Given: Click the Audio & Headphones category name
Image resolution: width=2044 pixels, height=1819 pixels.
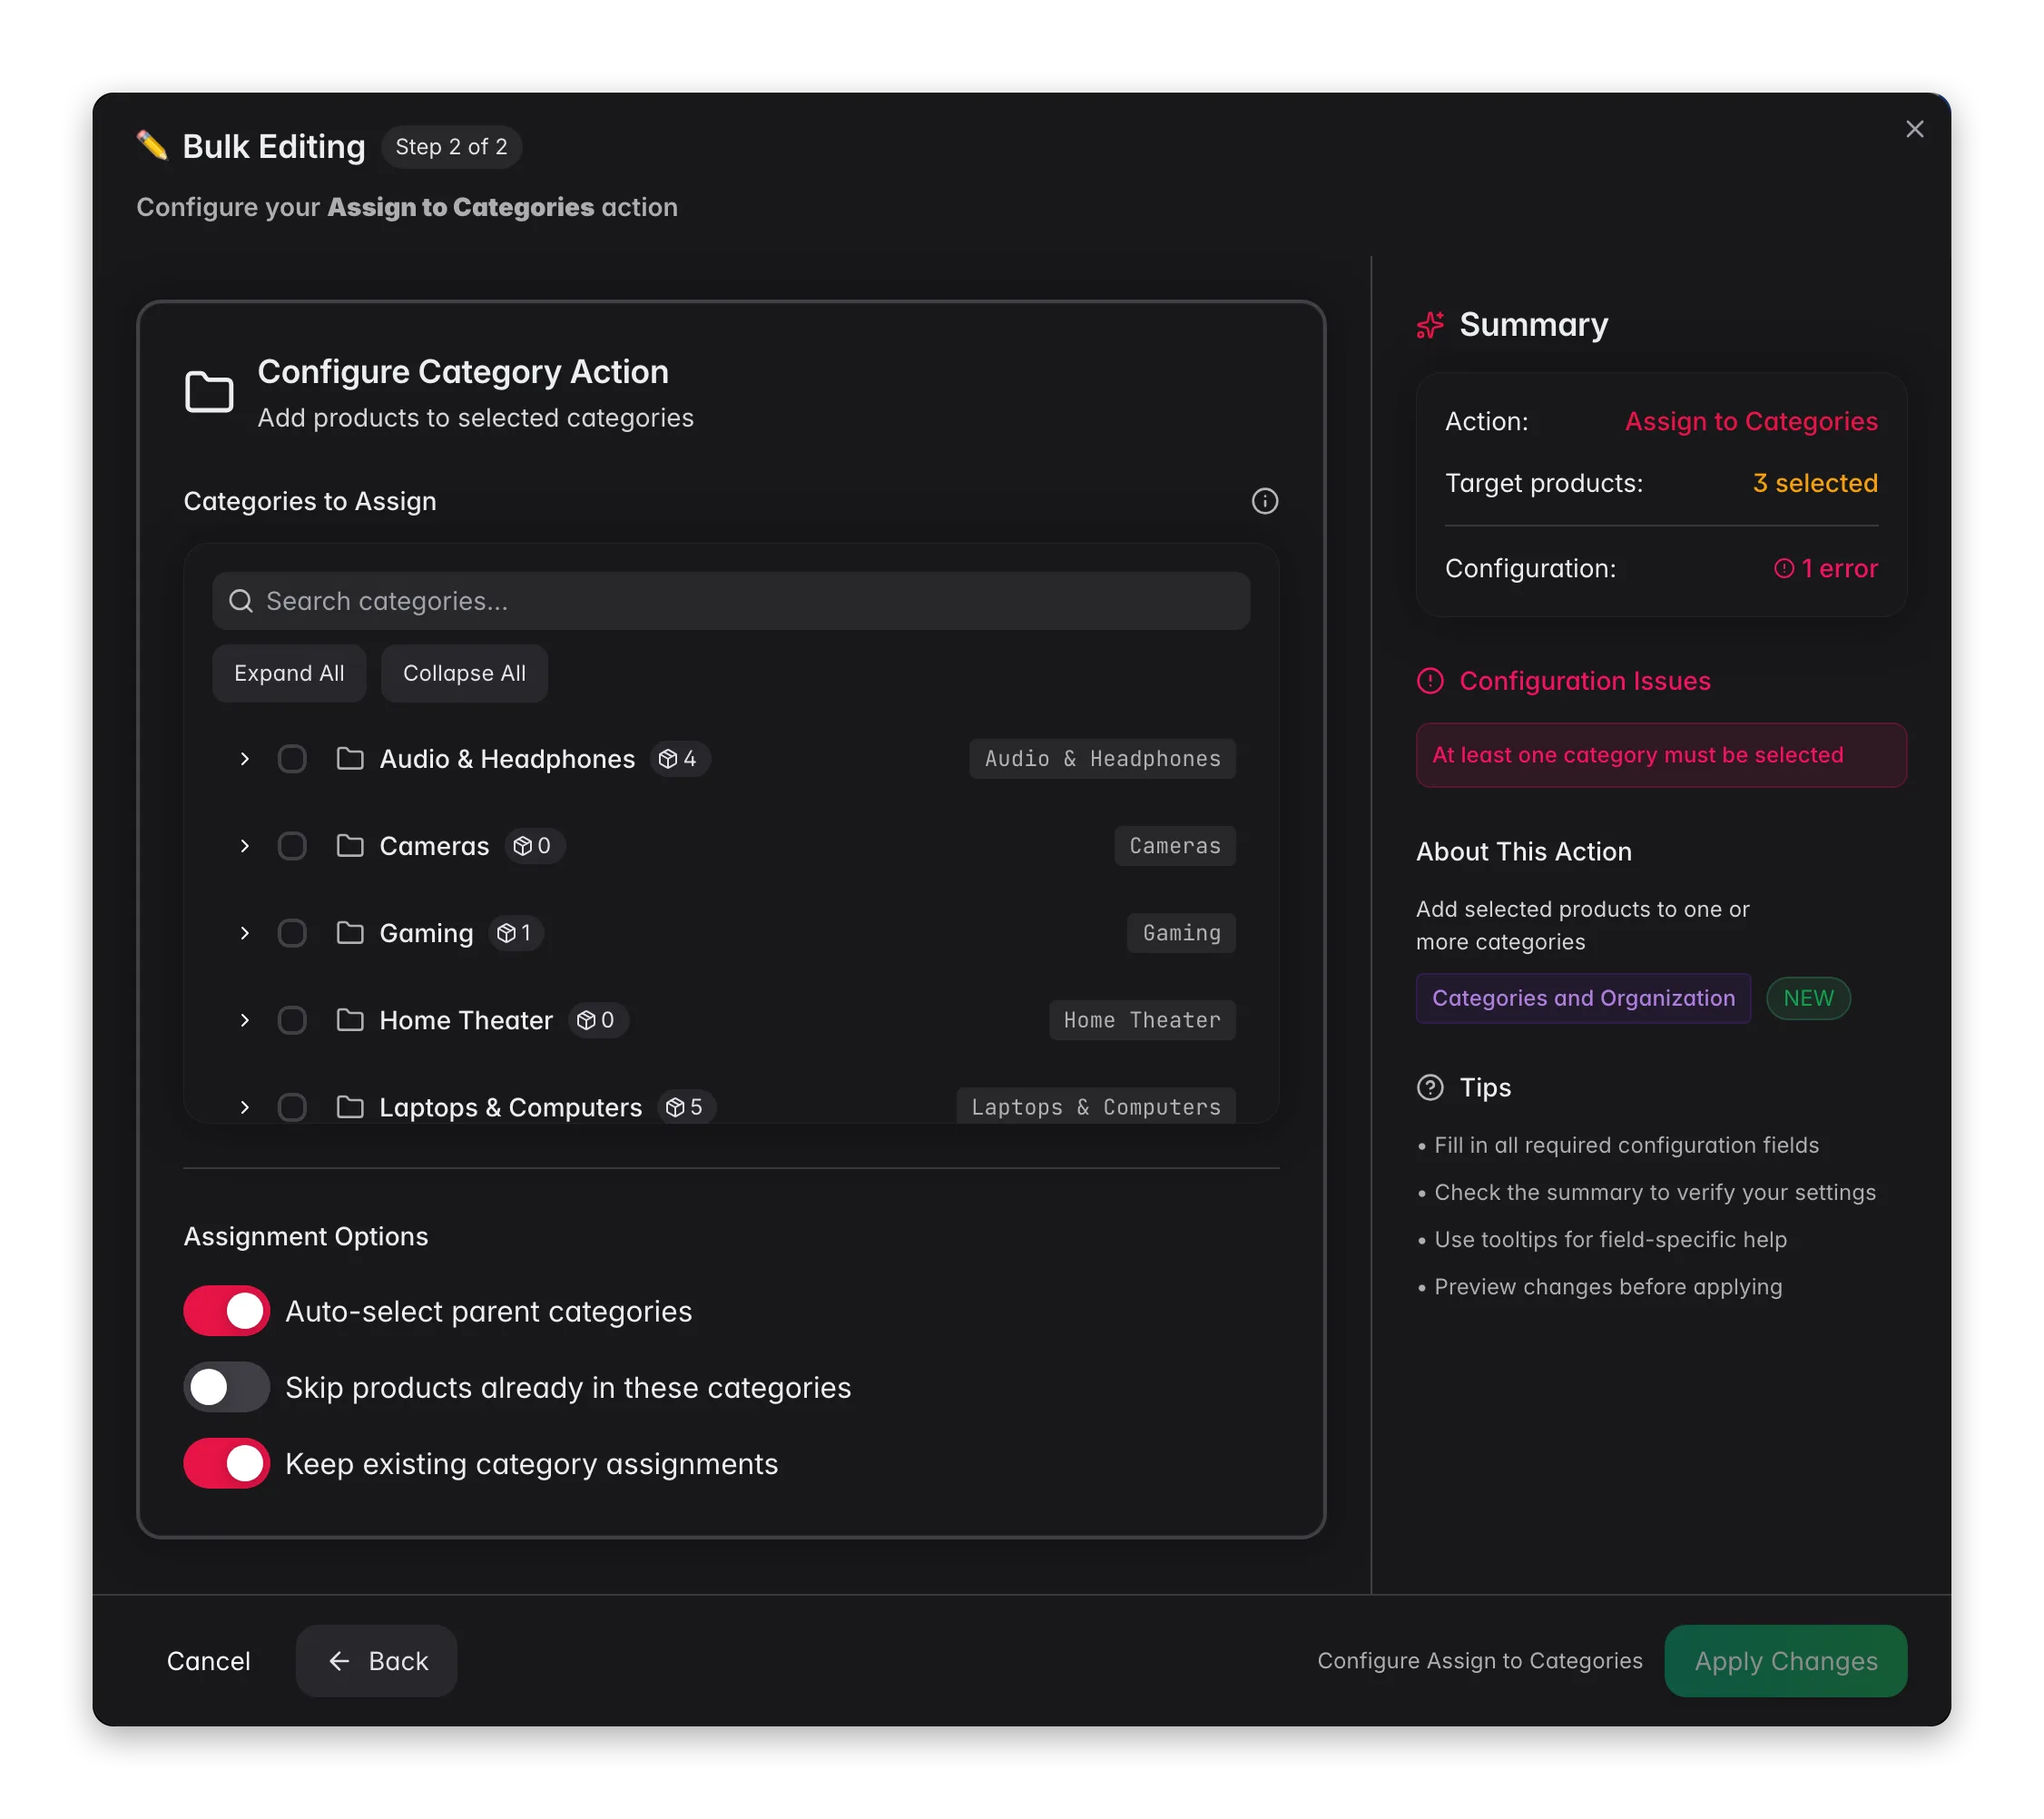Looking at the screenshot, I should (507, 759).
